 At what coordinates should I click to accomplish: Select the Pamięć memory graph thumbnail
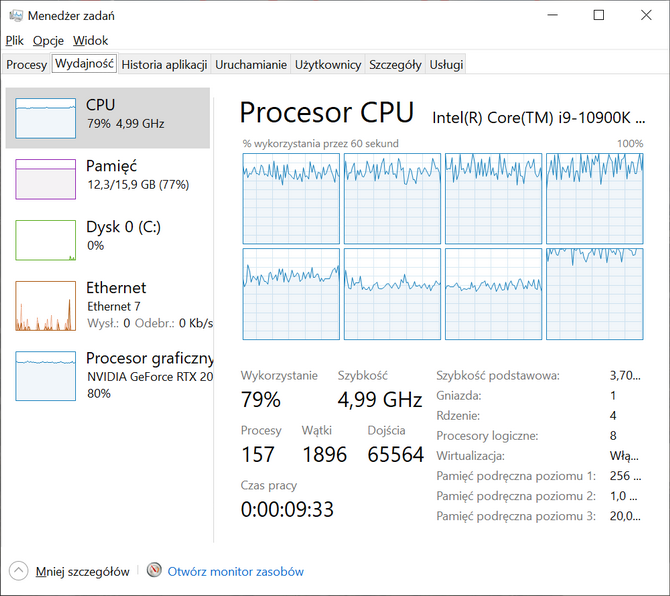tap(45, 179)
